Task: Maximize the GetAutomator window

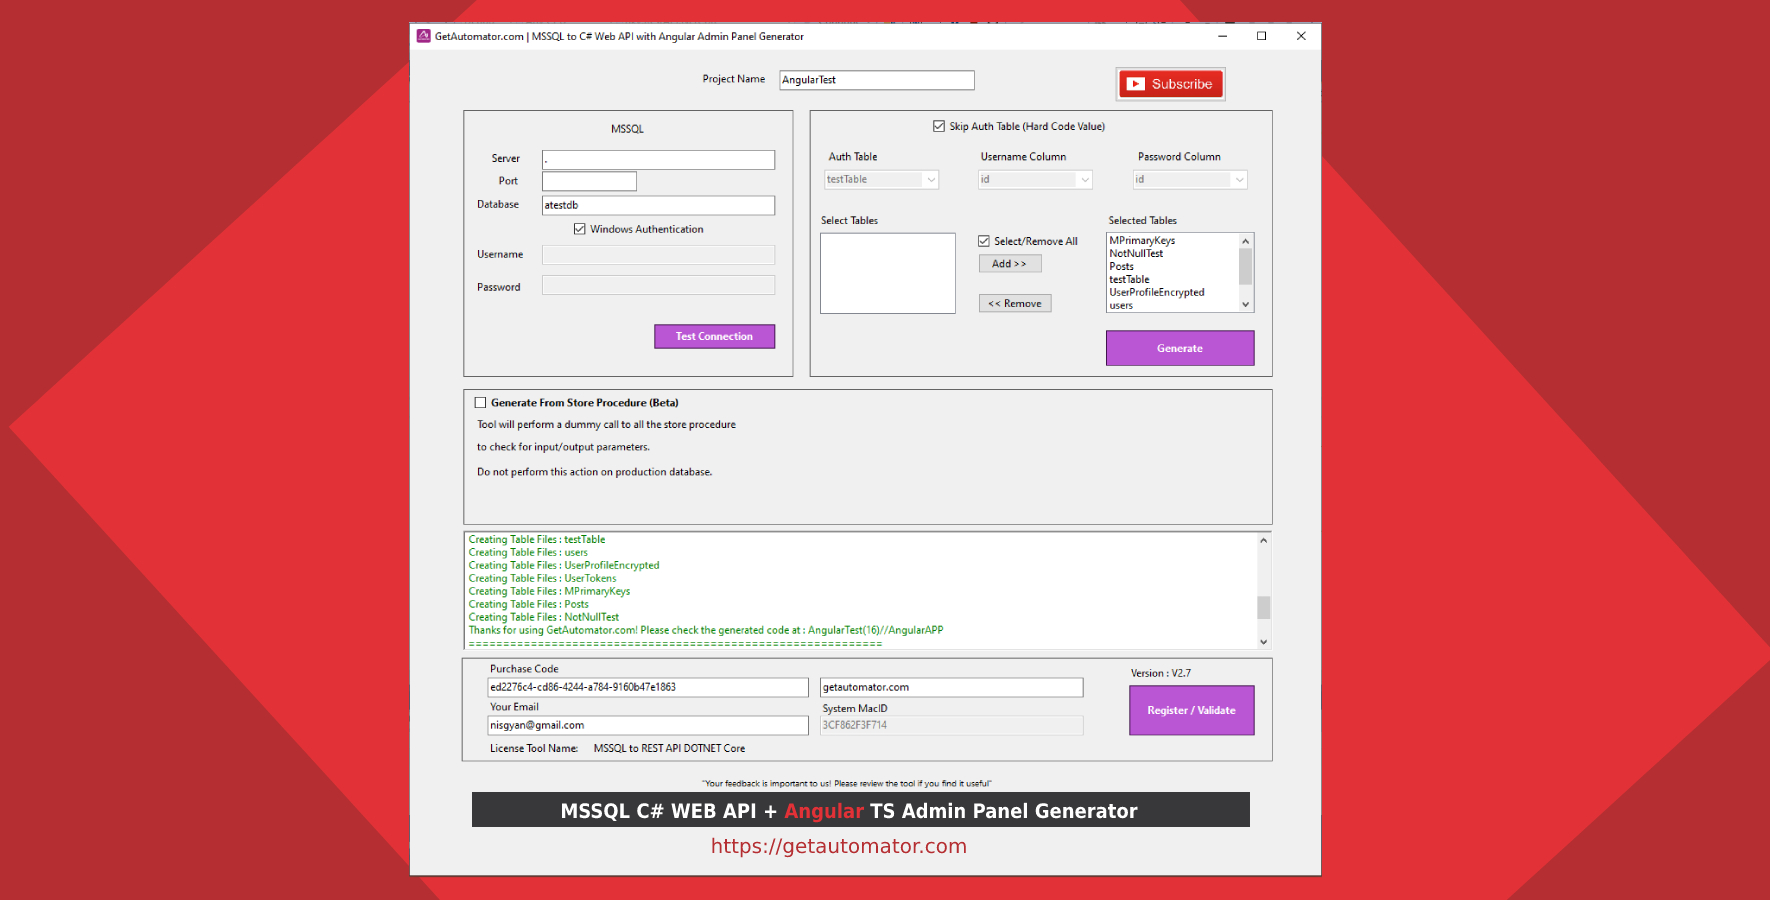Action: point(1261,36)
